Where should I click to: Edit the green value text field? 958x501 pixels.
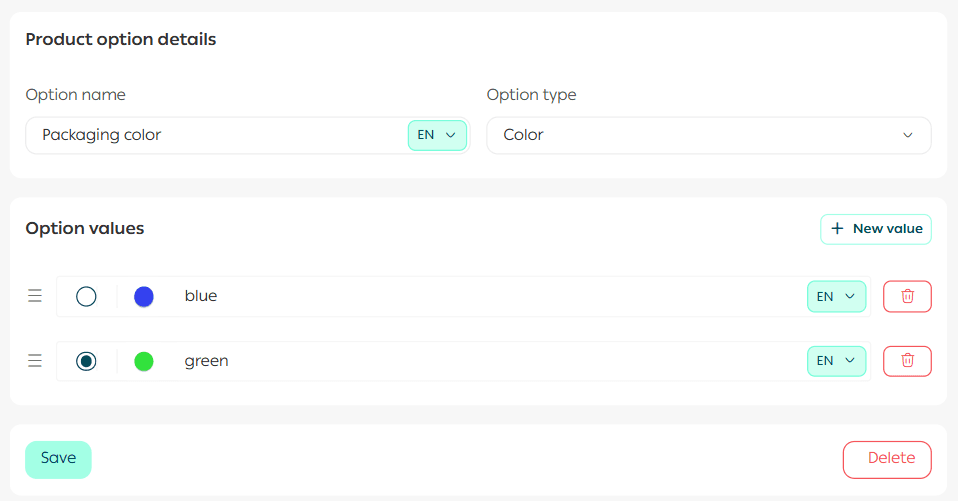pos(480,361)
